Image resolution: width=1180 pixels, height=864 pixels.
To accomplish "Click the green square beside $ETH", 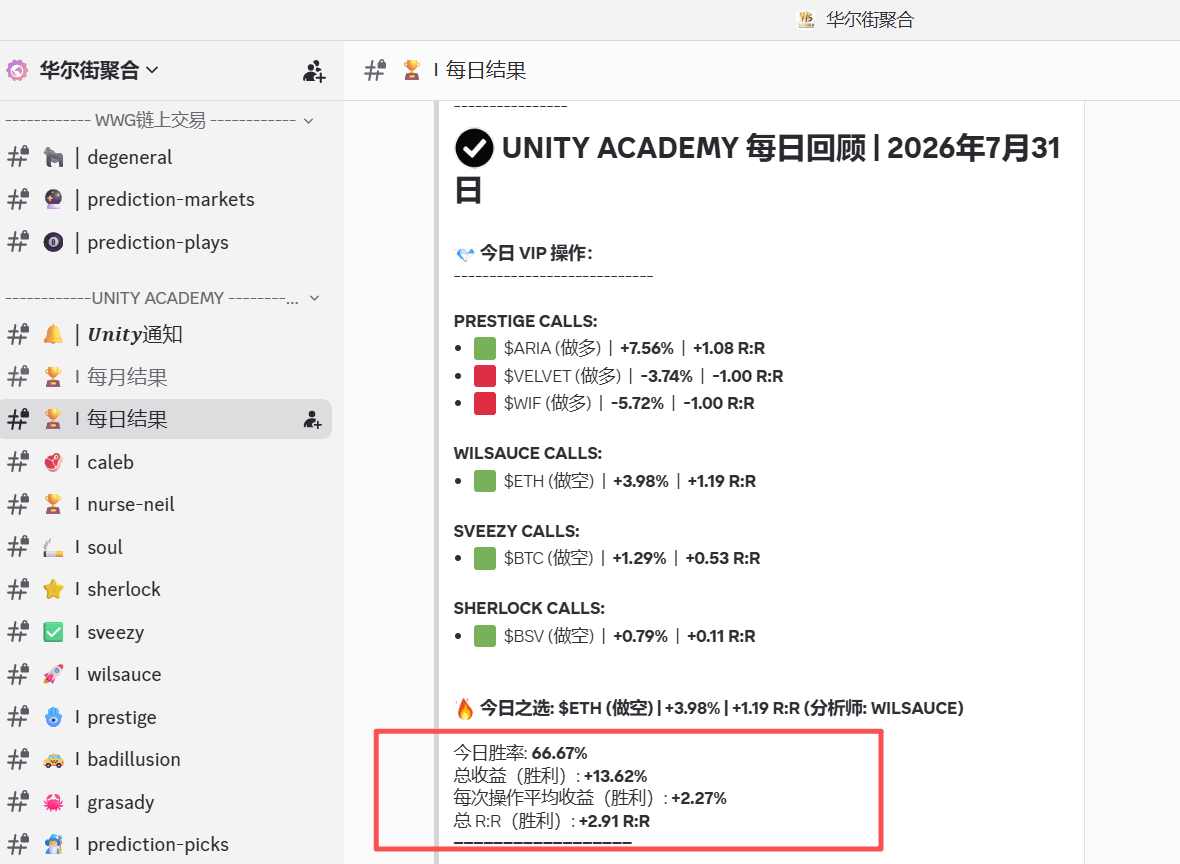I will click(x=485, y=481).
